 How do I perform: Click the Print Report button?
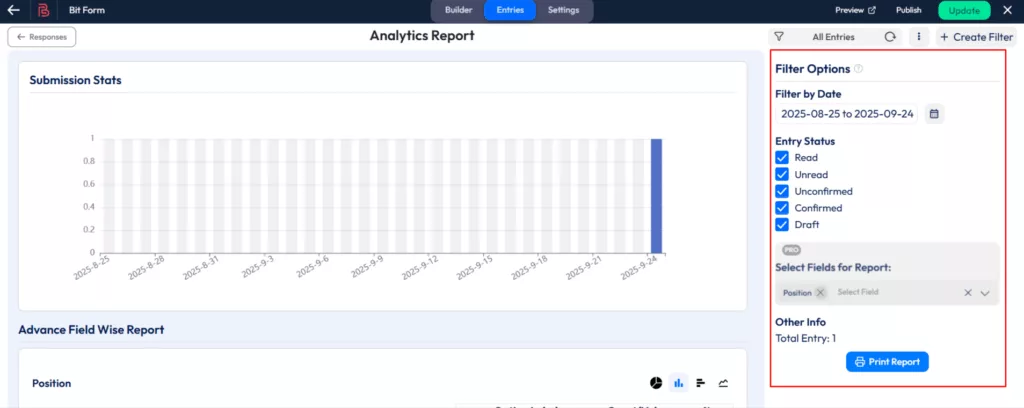887,362
